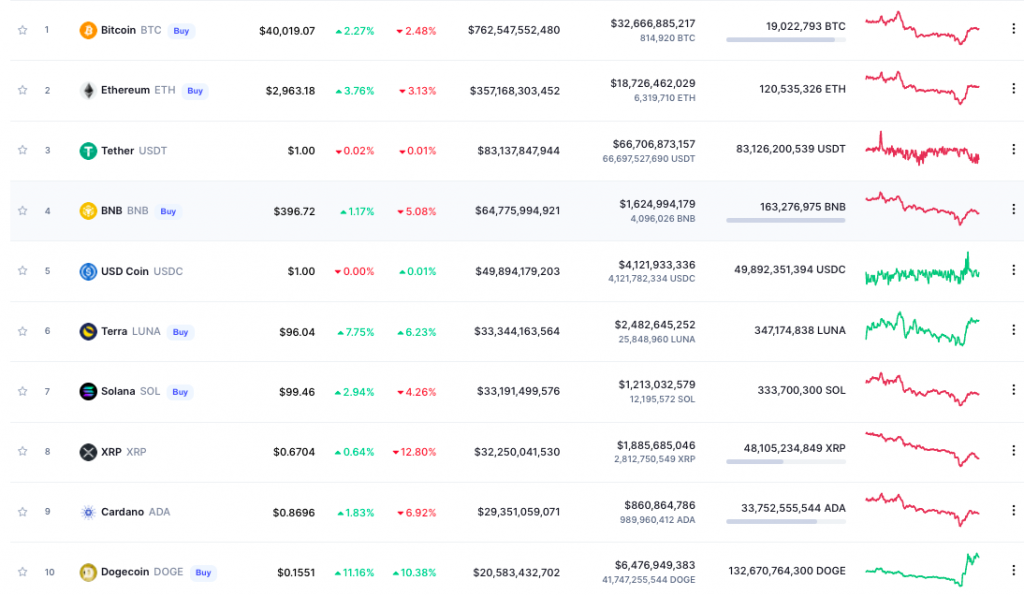The width and height of the screenshot is (1024, 595).
Task: Open the three-dot menu for Ethereum
Action: click(x=1013, y=88)
